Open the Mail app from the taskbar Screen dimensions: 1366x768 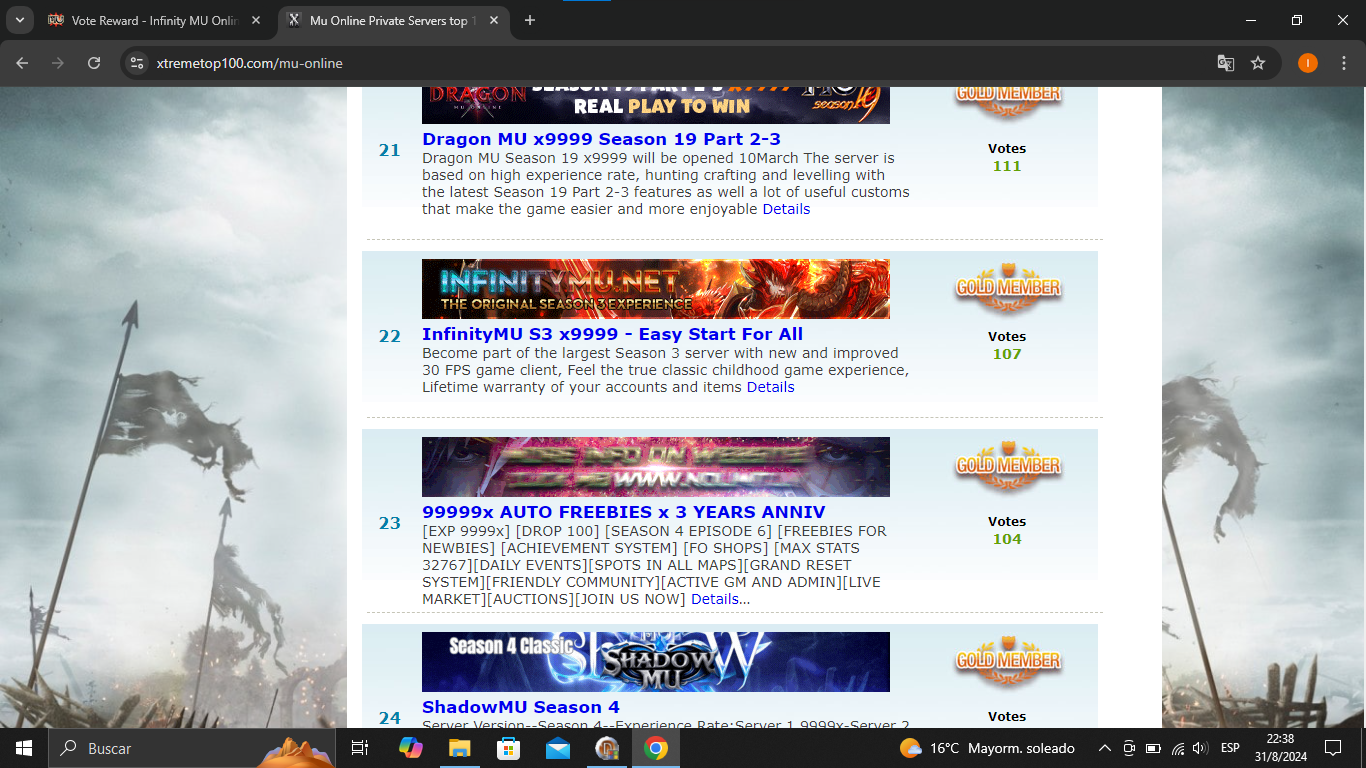point(557,748)
